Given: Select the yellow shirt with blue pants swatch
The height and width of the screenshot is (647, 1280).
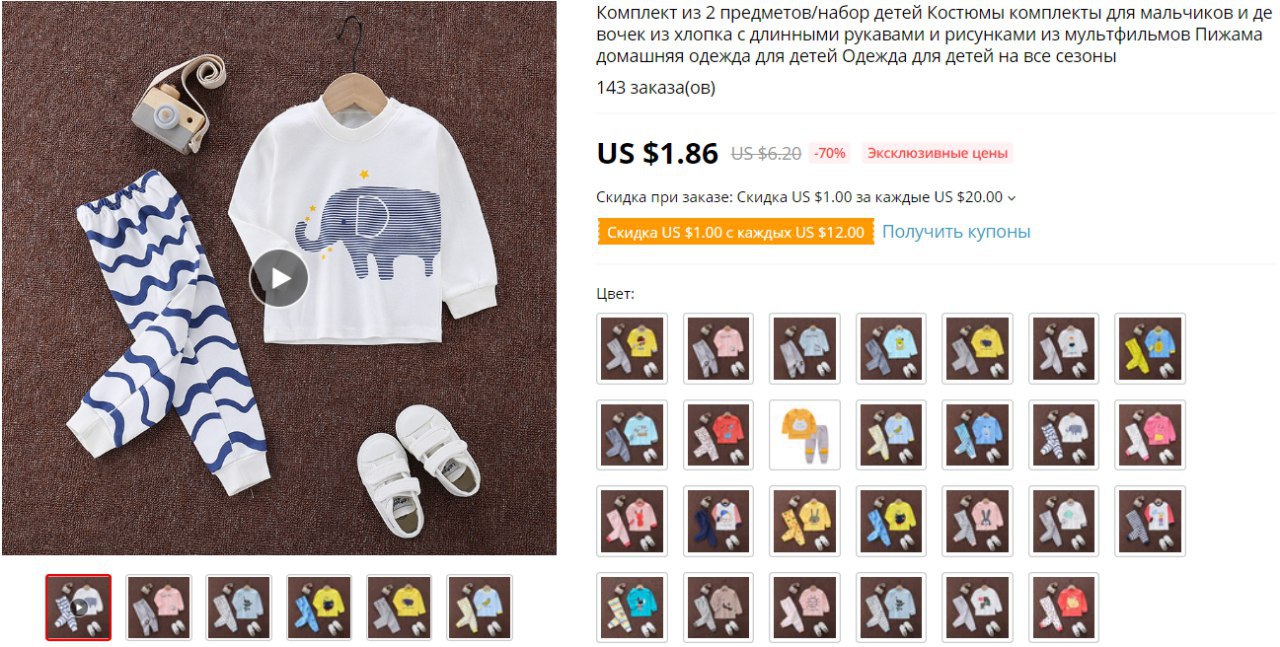Looking at the screenshot, I should point(892,521).
